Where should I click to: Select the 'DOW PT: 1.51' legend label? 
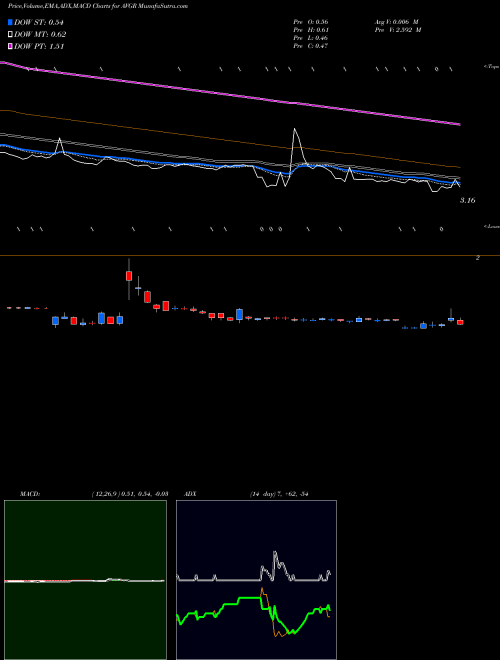(39, 46)
